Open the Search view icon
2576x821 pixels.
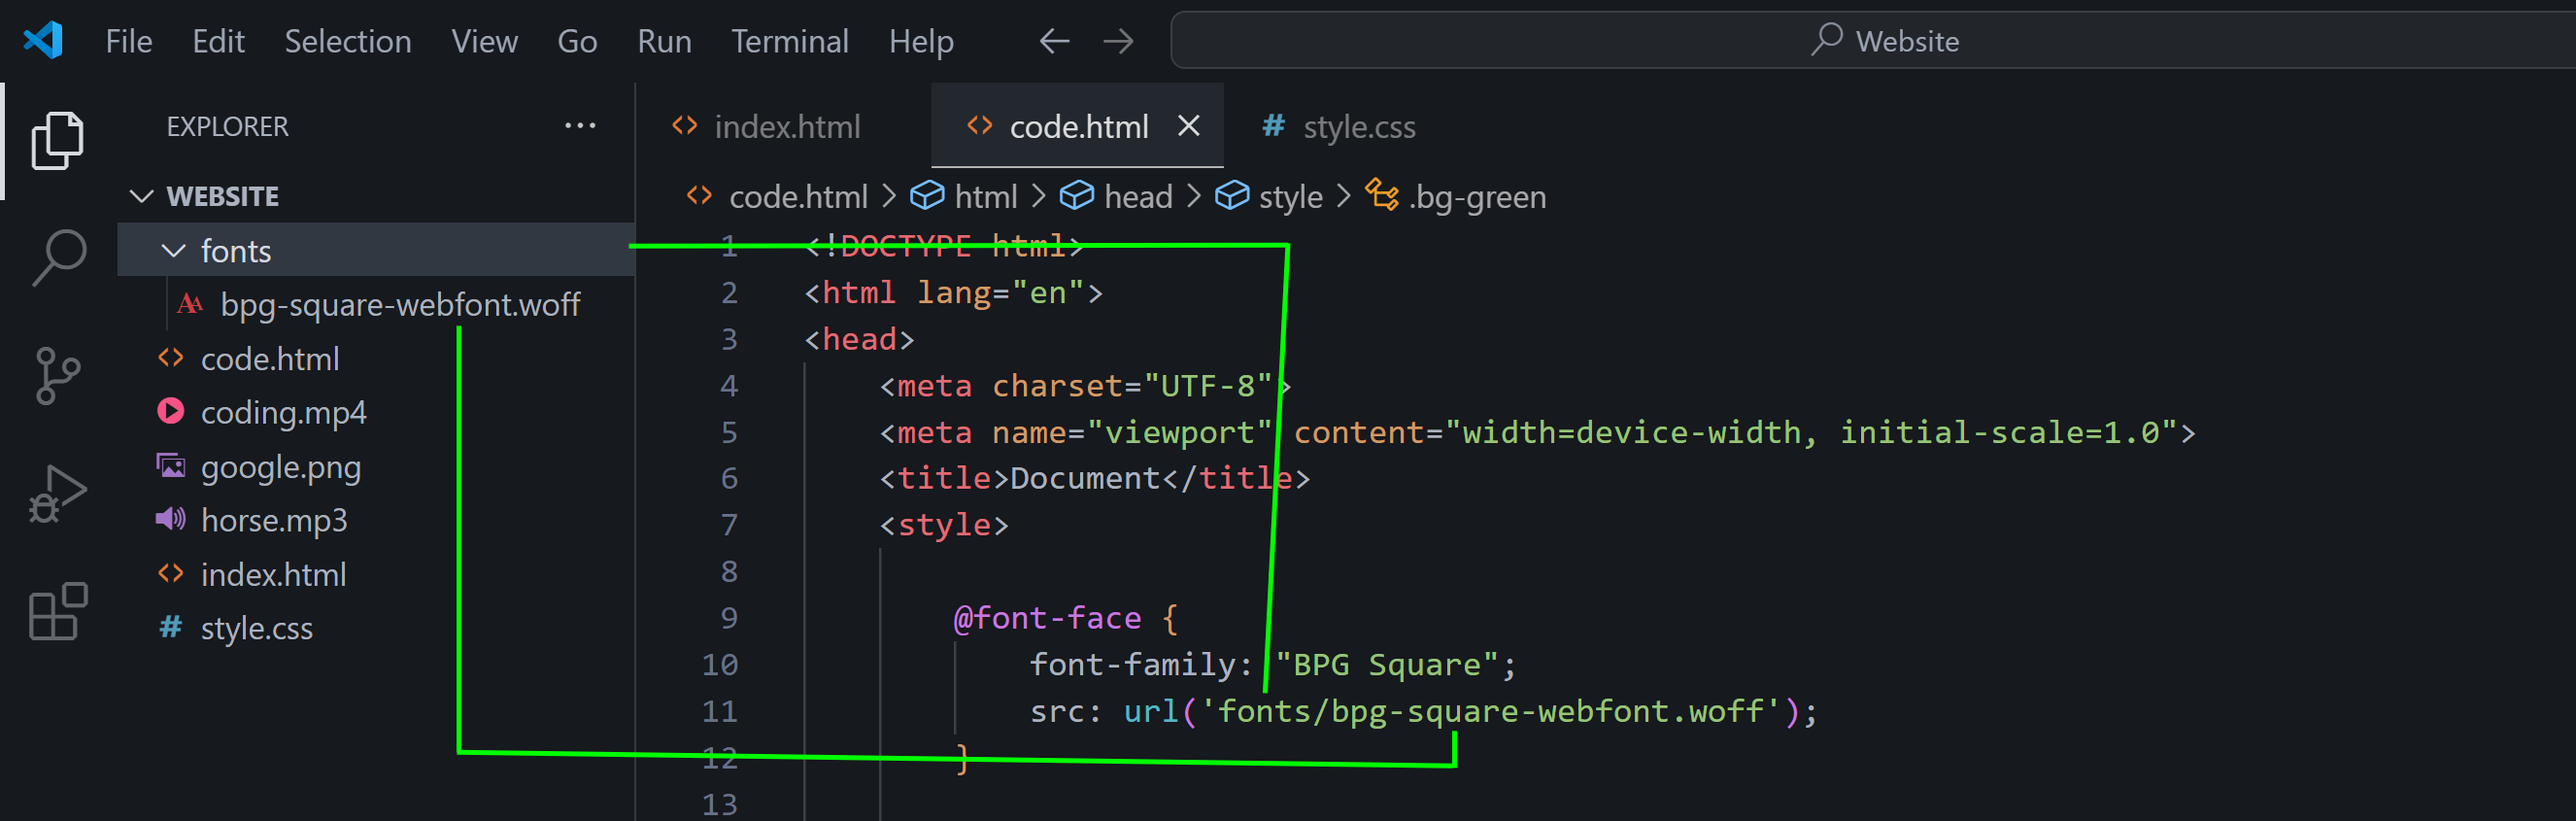(59, 257)
